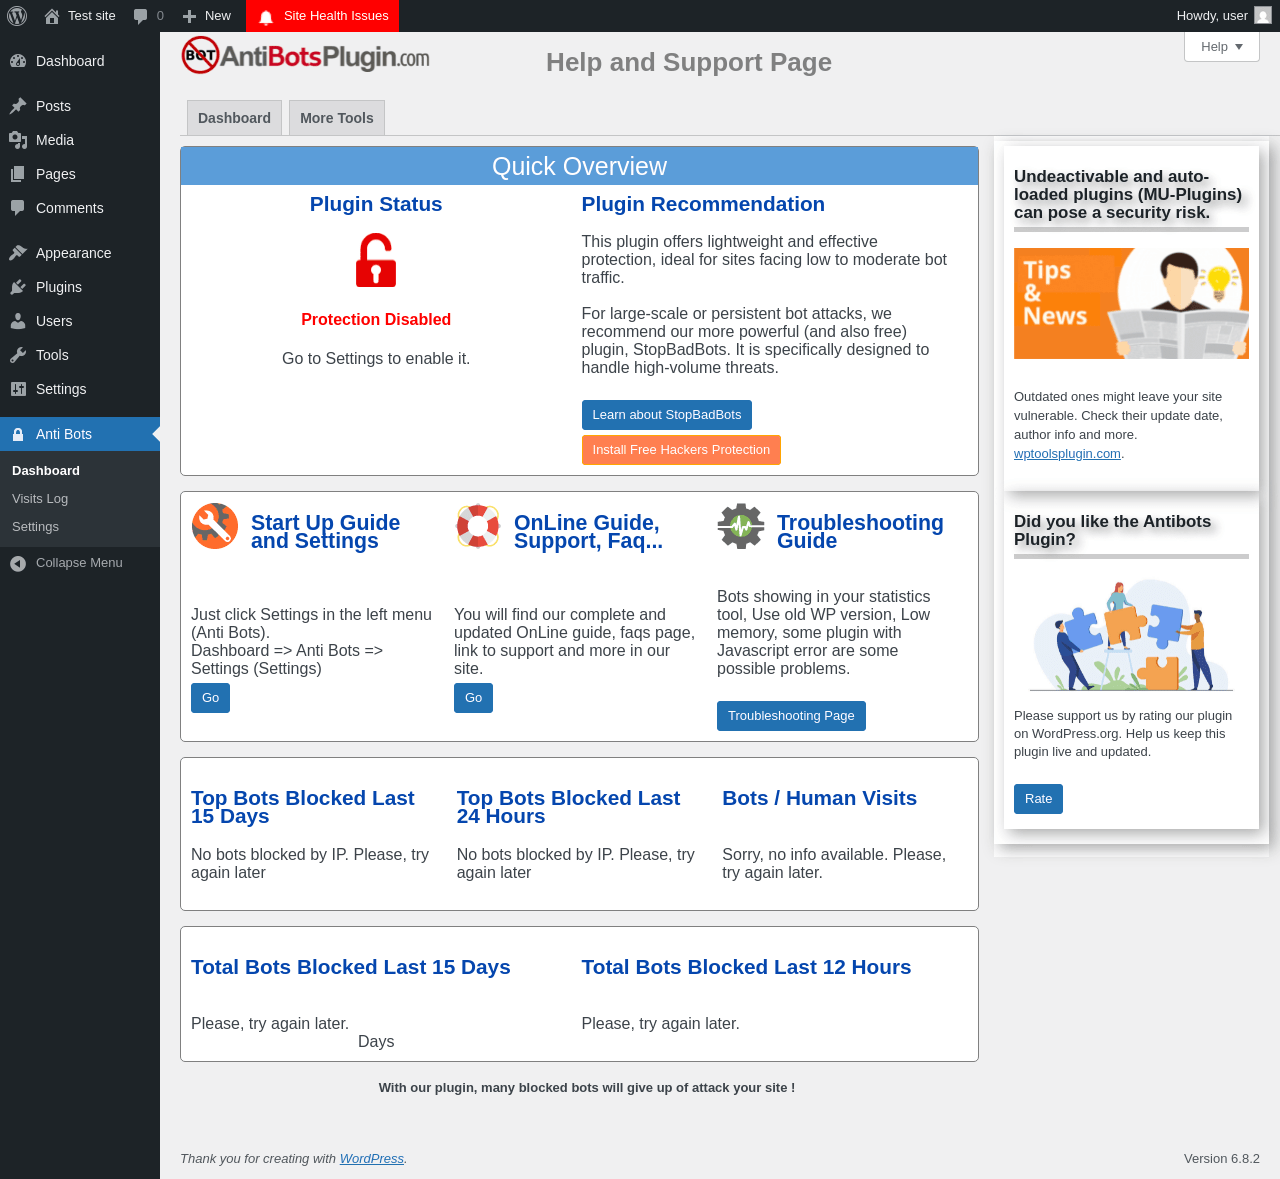Open Users menu label

54,321
